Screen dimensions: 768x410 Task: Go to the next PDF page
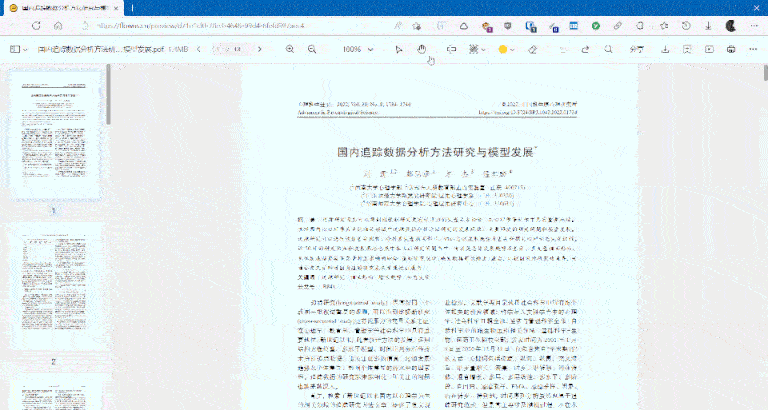point(260,49)
